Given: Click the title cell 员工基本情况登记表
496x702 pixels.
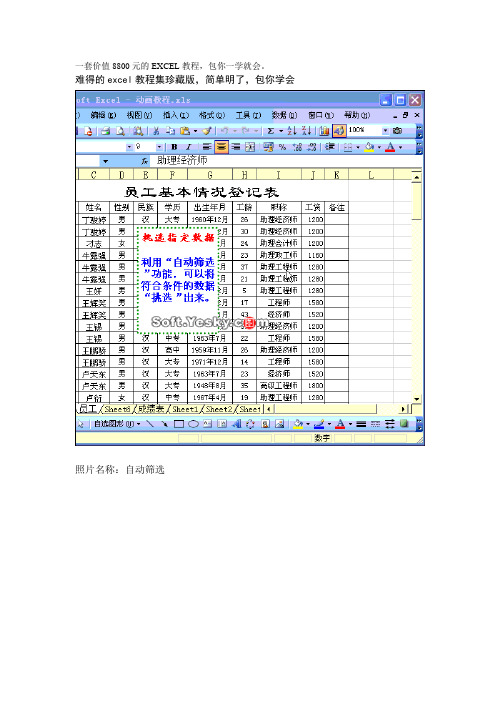Looking at the screenshot, I should click(x=201, y=192).
